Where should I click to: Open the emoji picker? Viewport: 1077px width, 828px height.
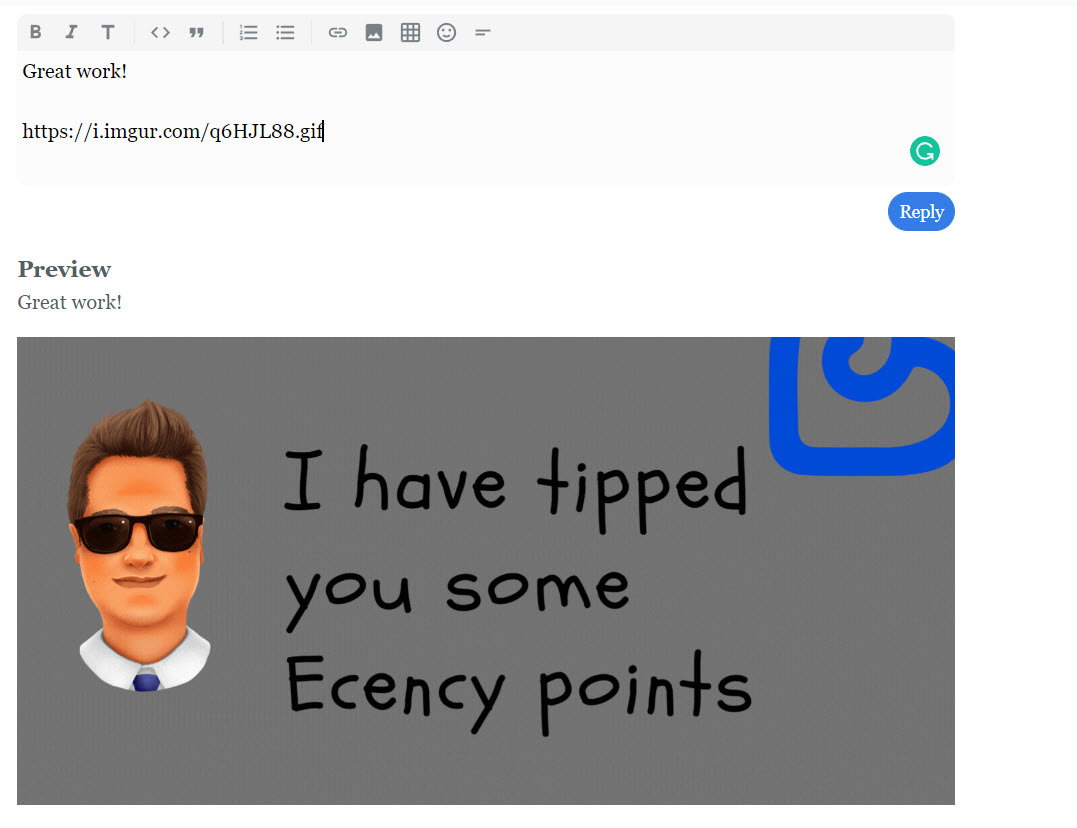click(446, 32)
